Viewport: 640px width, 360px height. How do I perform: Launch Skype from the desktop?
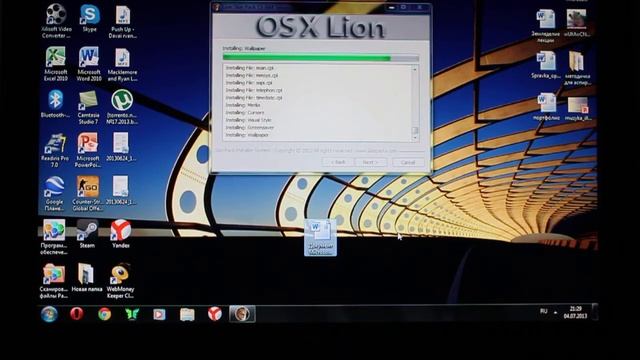89,19
